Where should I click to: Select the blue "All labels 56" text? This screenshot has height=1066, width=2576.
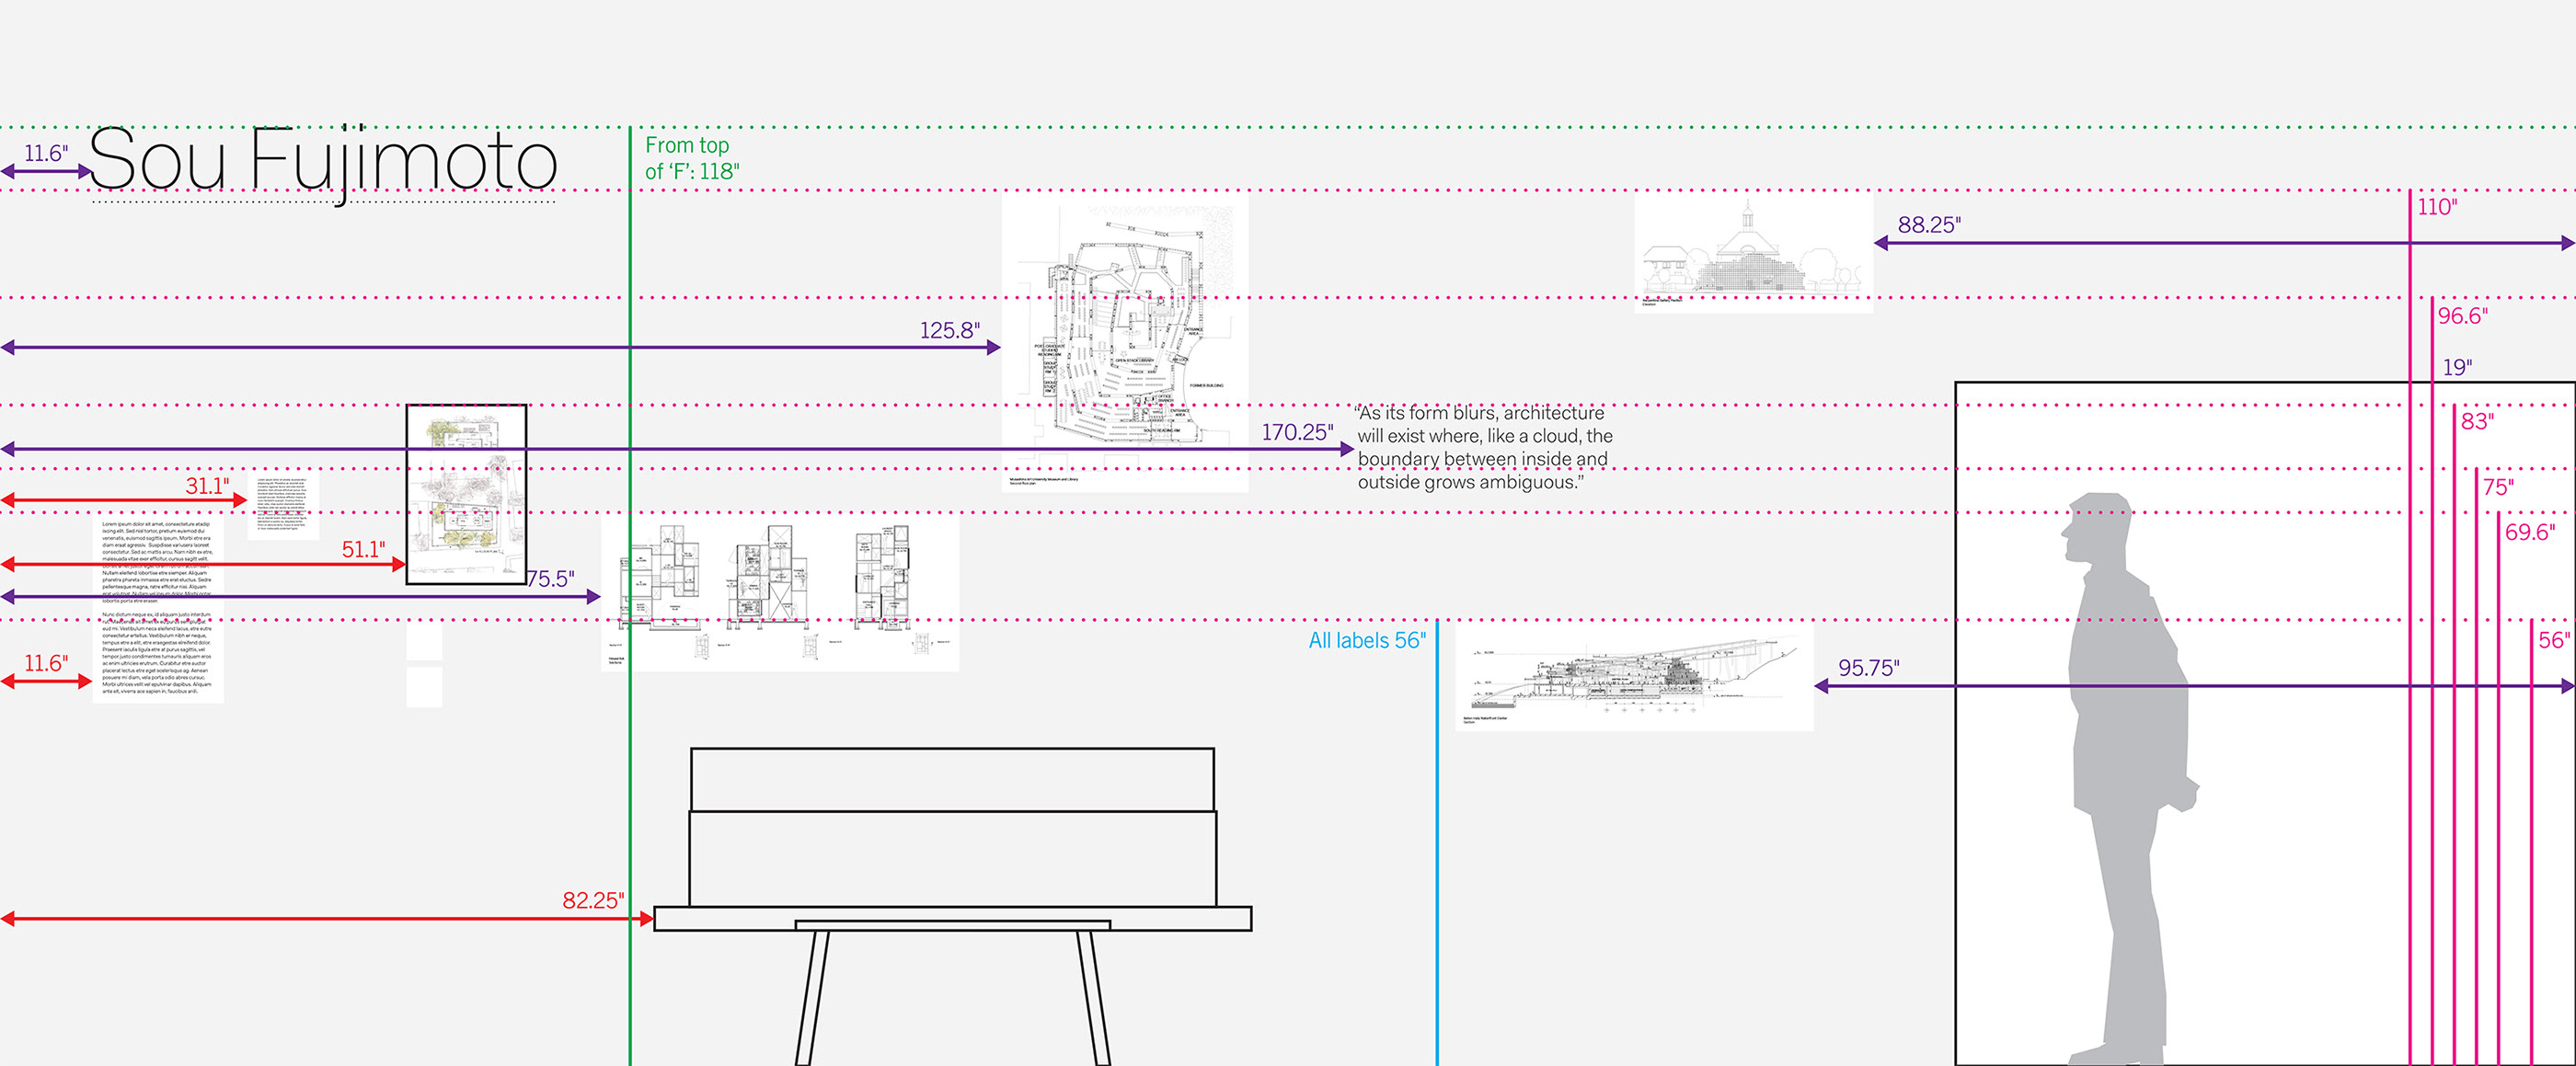(x=1366, y=641)
